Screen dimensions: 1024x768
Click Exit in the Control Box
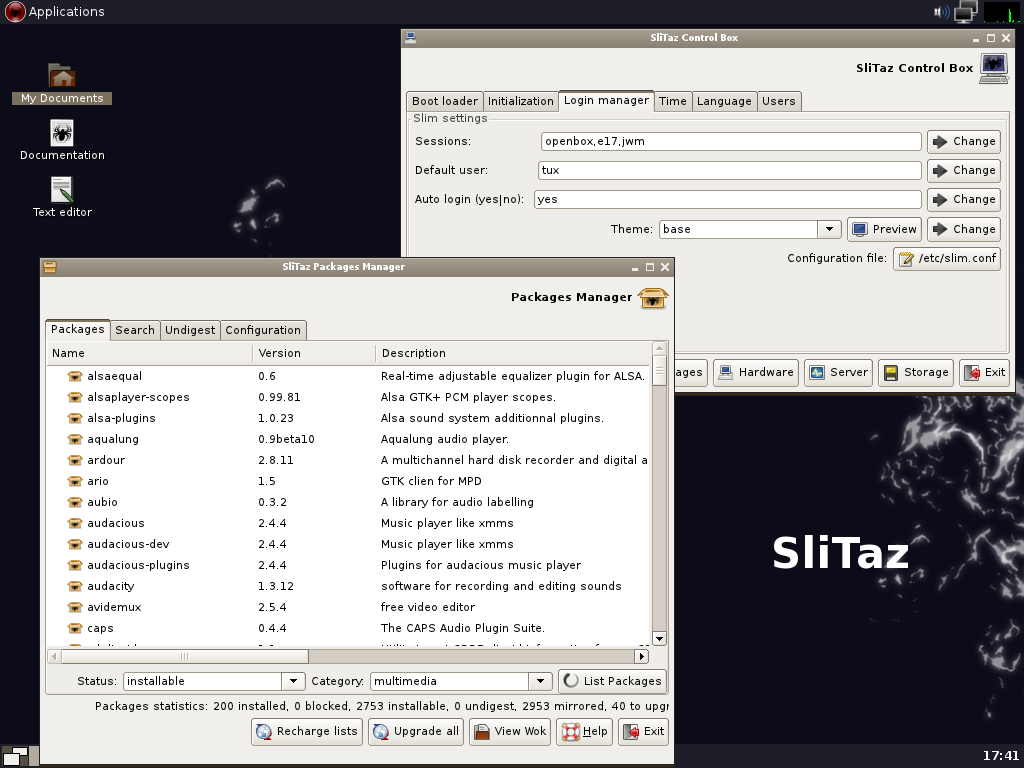click(x=985, y=372)
